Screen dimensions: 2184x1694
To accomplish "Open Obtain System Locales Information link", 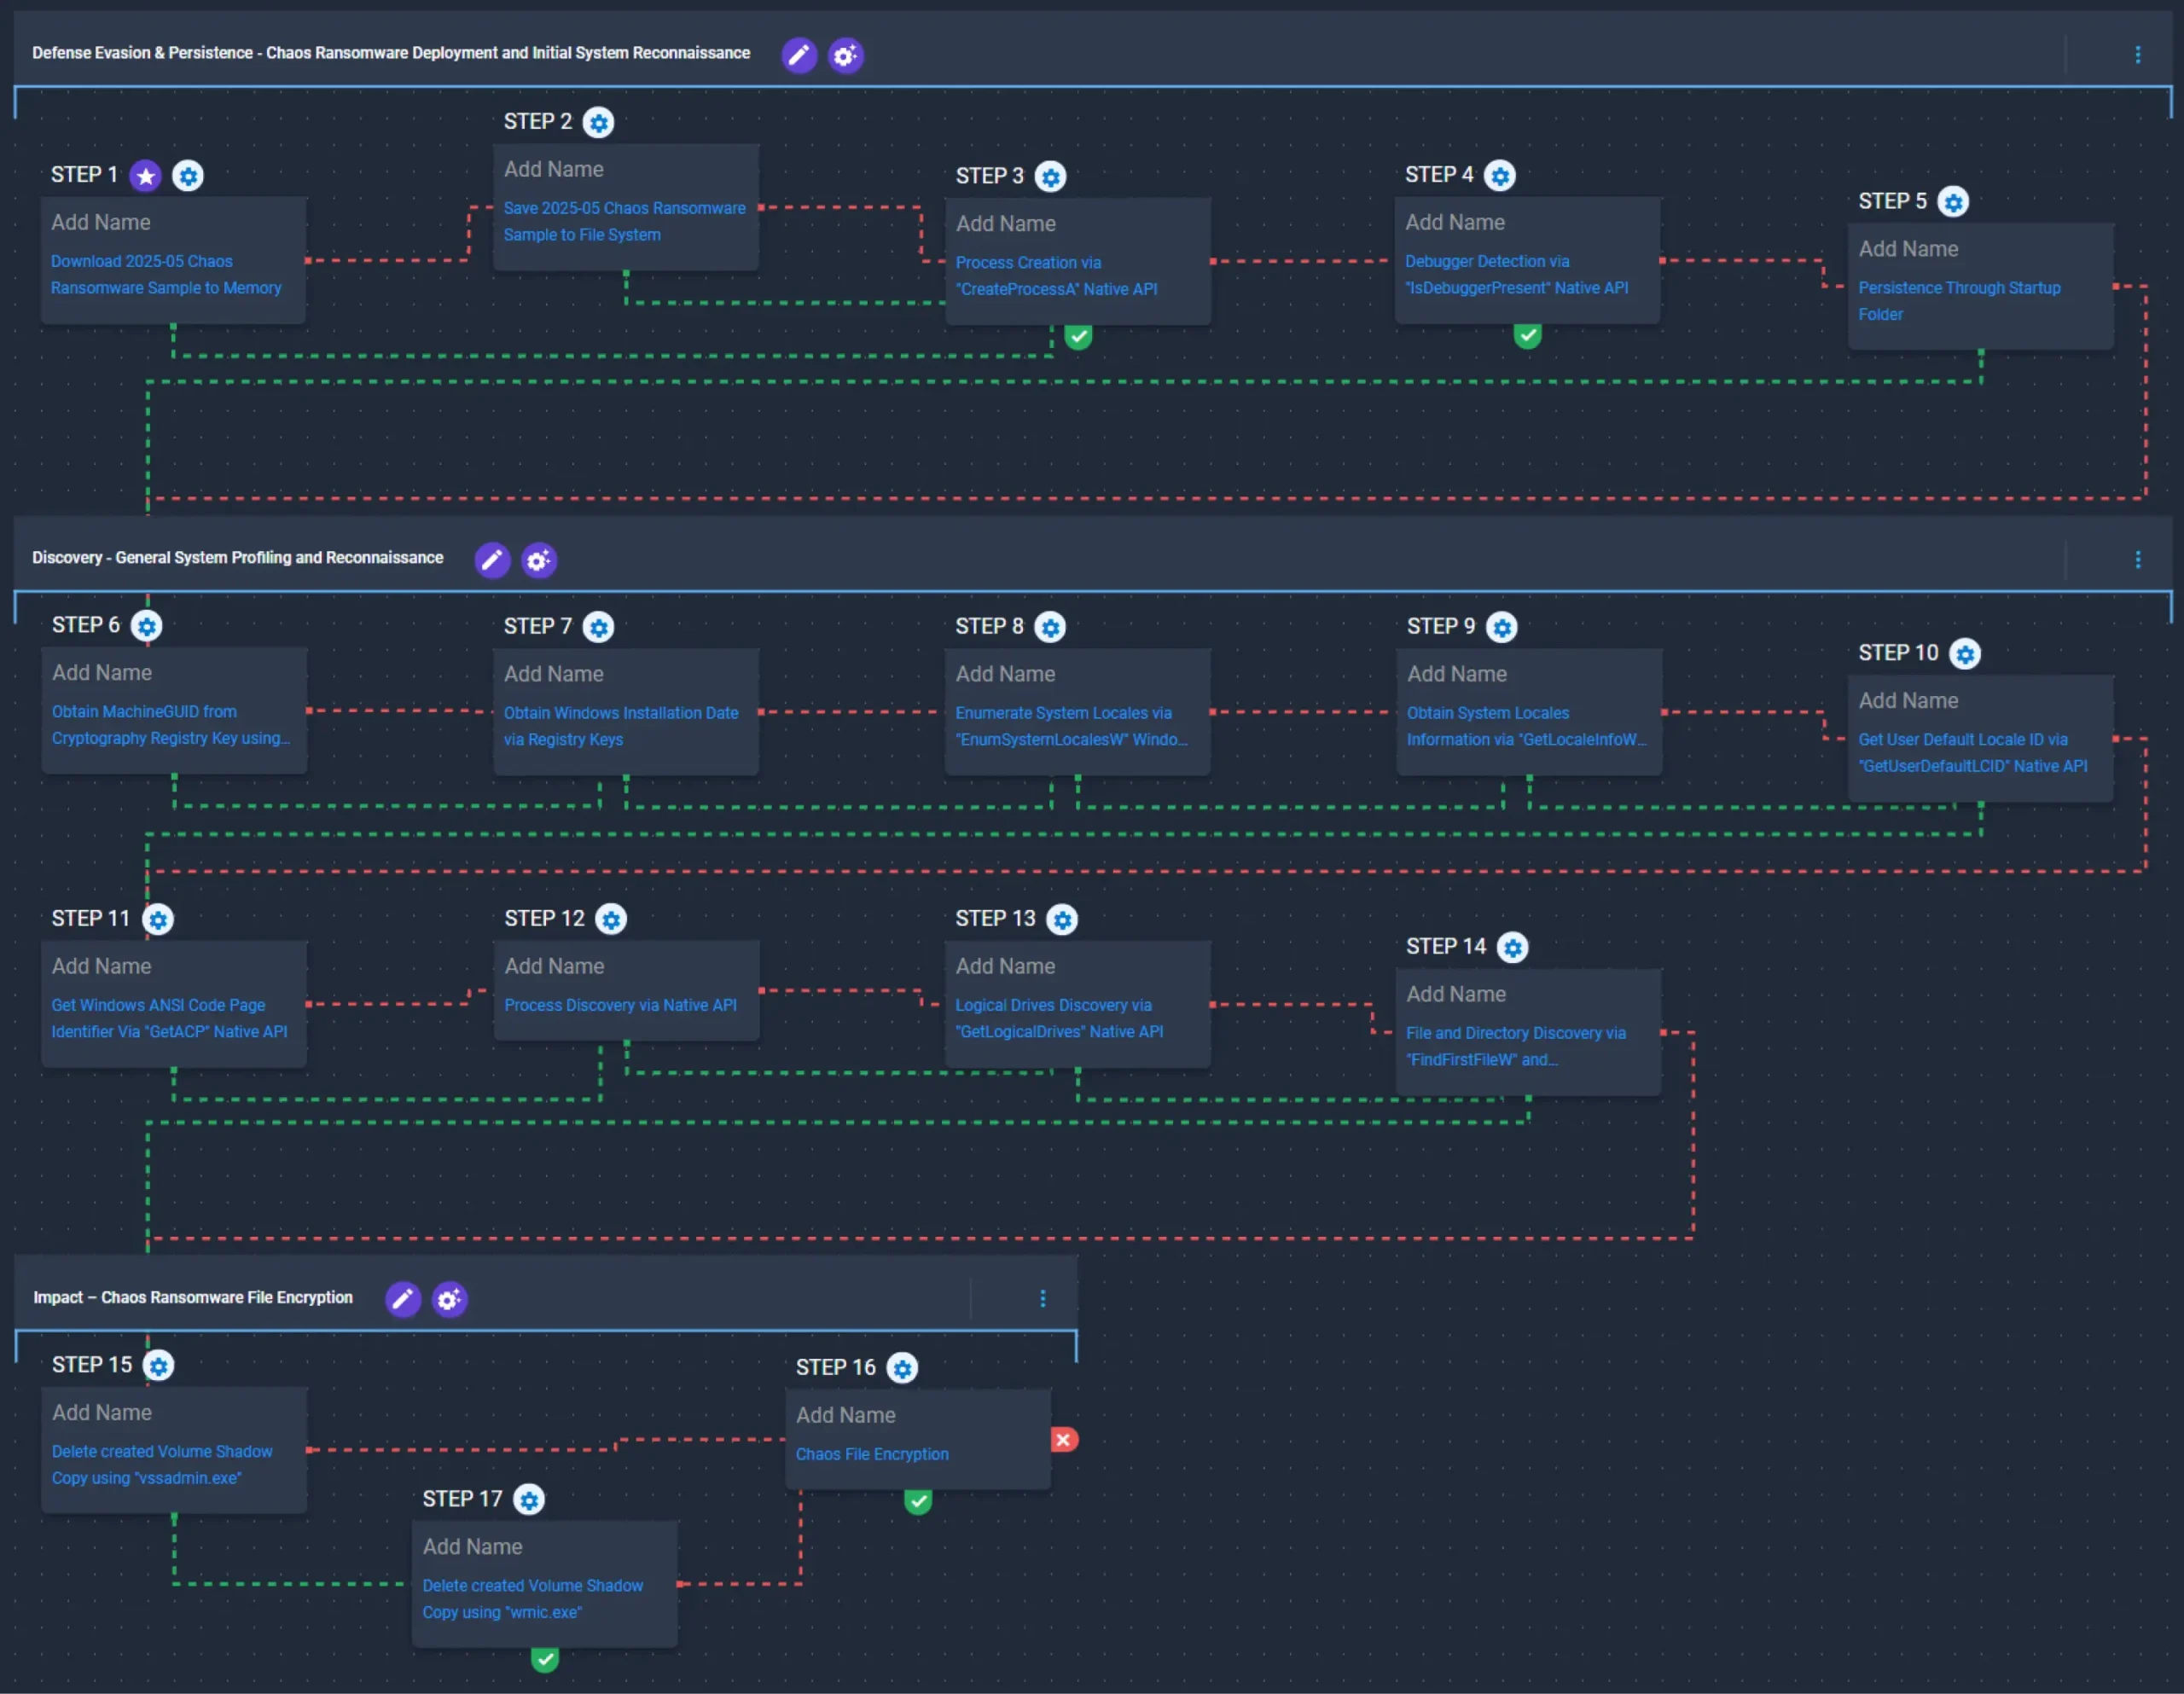I will pos(1526,726).
